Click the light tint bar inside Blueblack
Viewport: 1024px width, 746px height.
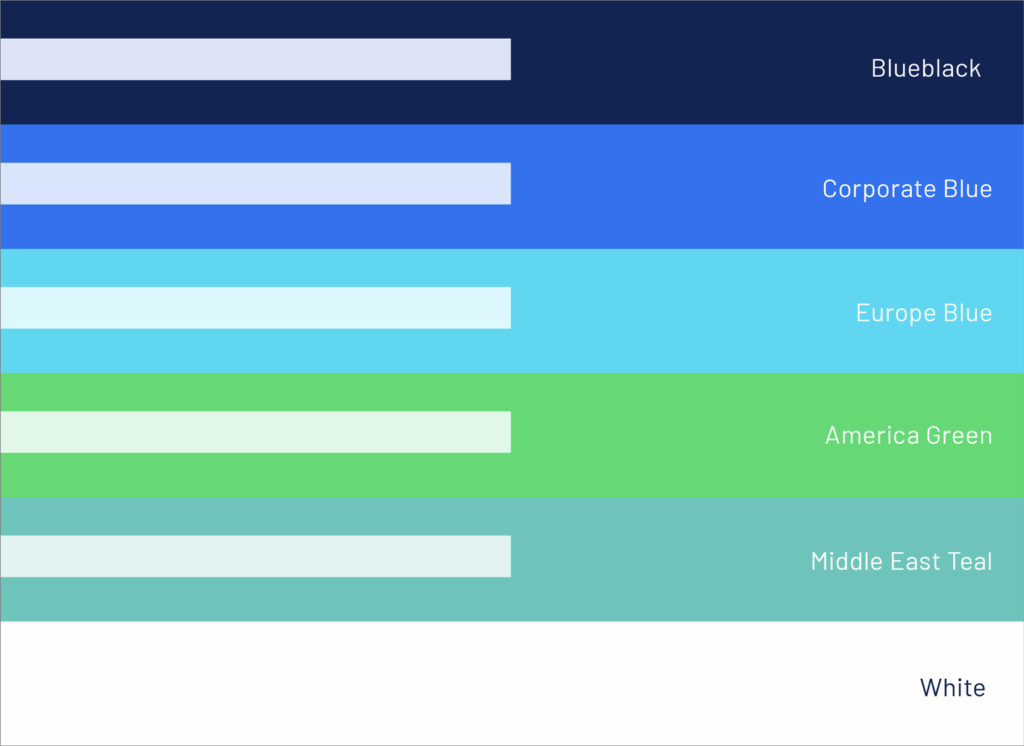coord(255,59)
